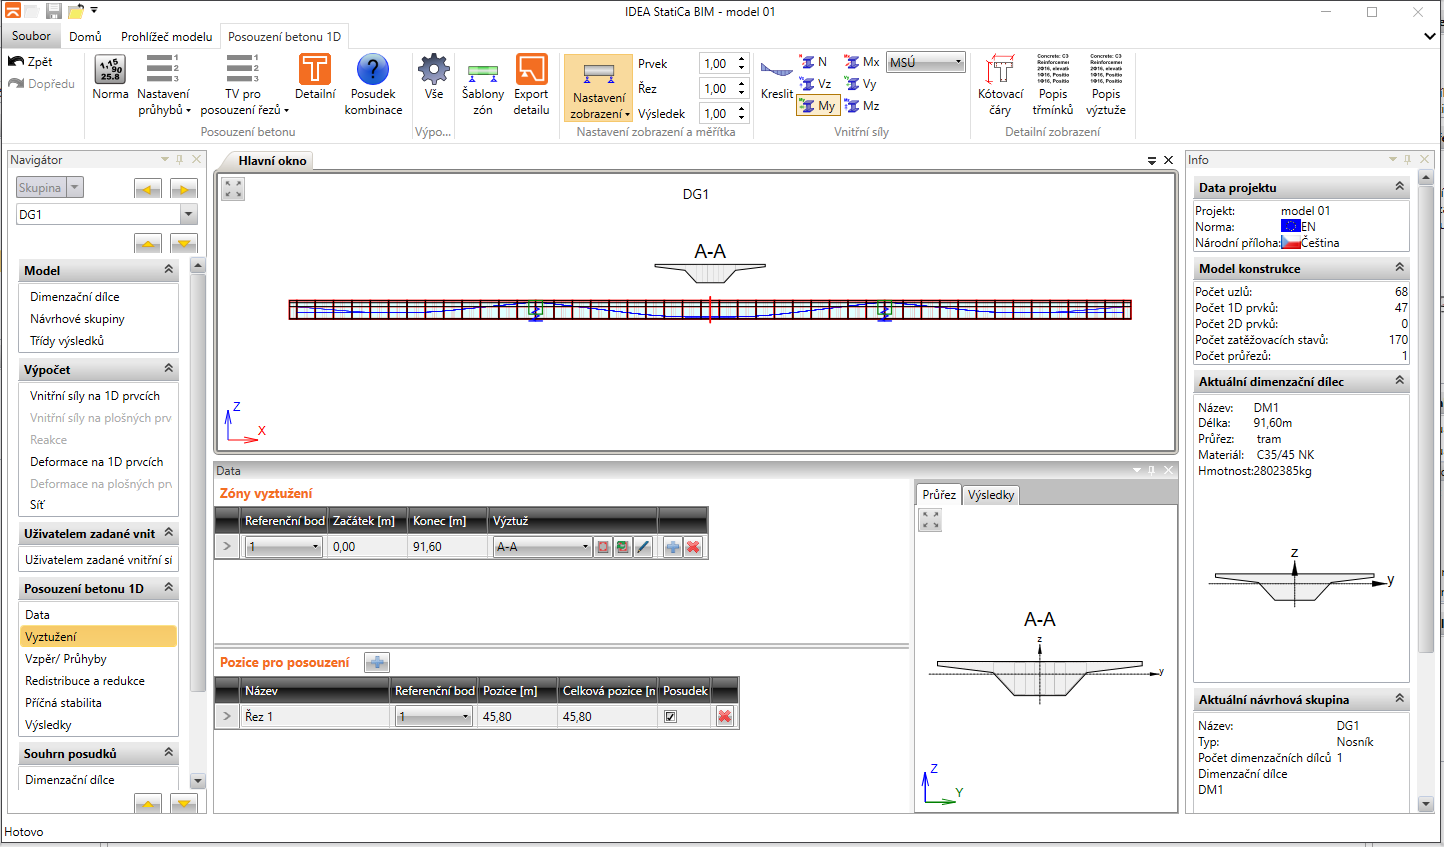Toggle the My internal force display
The image size is (1444, 847).
pos(817,106)
